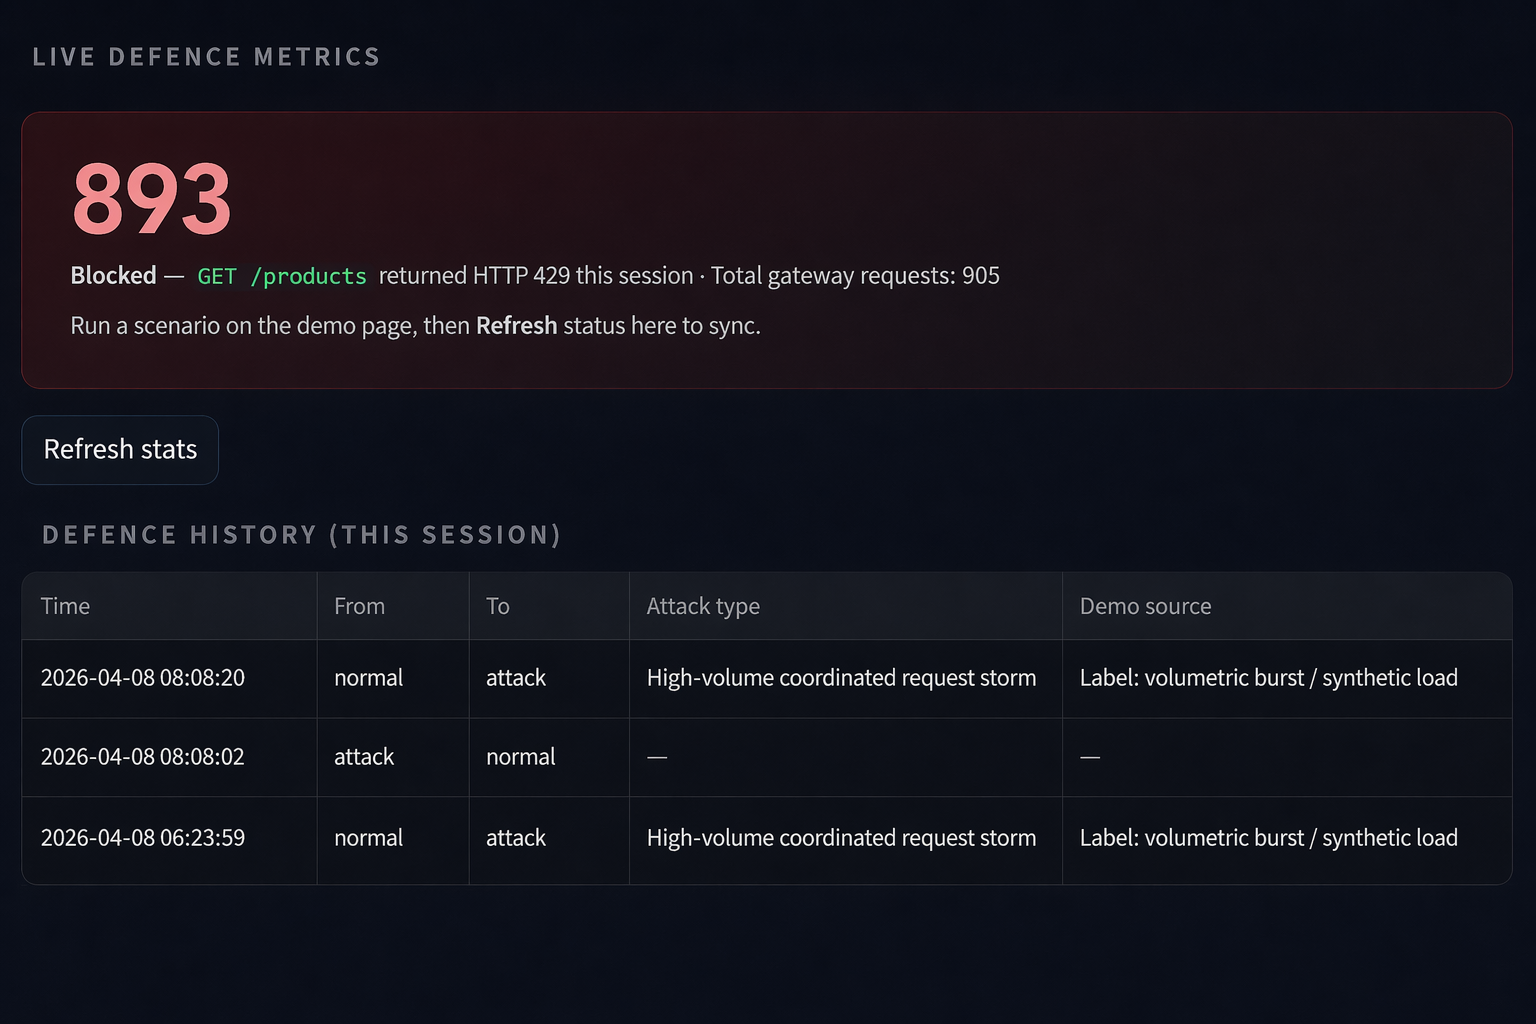Click the From column header
The image size is (1536, 1024).
click(x=359, y=606)
